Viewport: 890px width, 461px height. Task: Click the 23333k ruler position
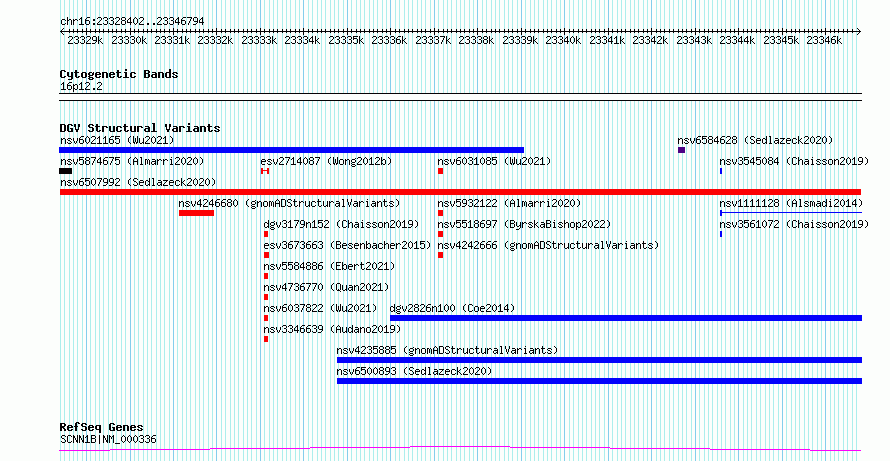(x=259, y=41)
